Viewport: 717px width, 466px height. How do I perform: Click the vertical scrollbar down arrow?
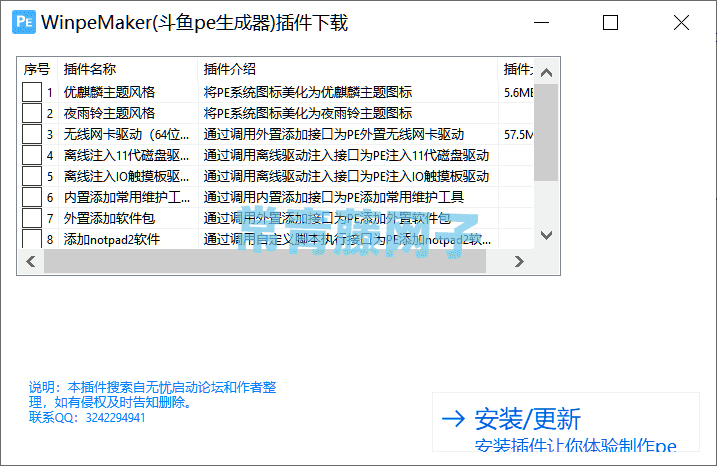(546, 235)
